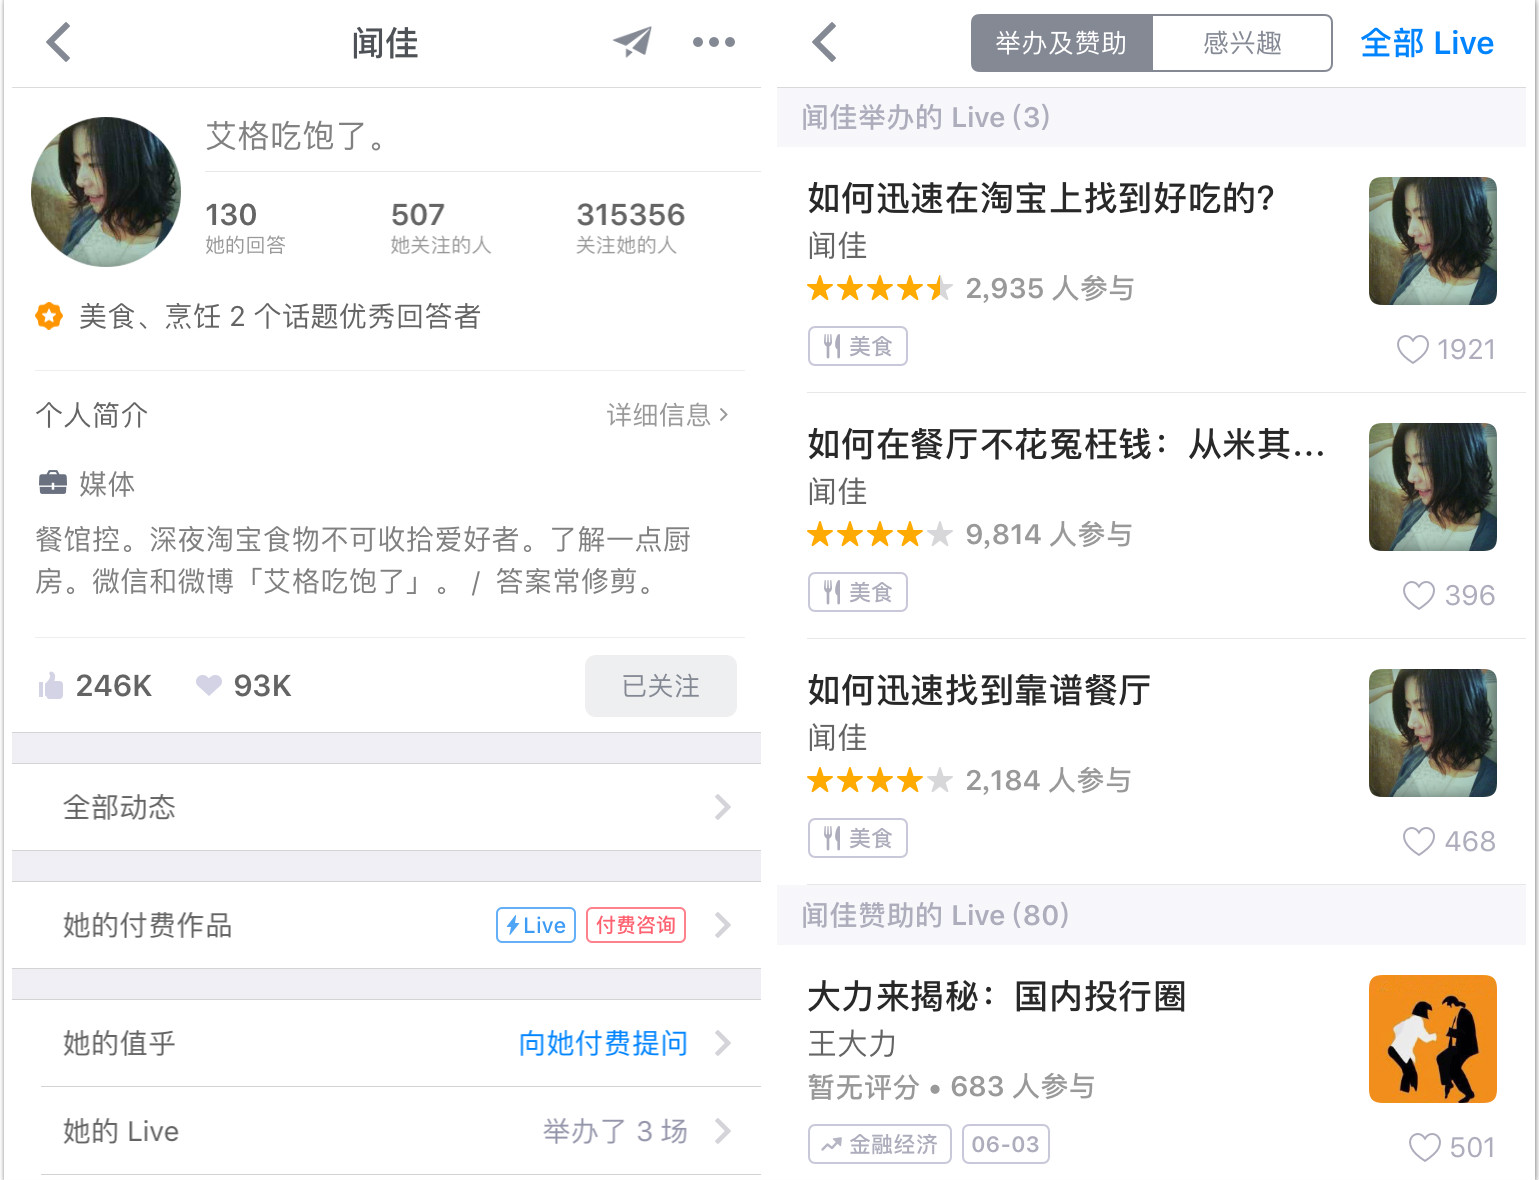The width and height of the screenshot is (1539, 1180).
Task: Tap the 金融经济 category tag
Action: coord(880,1144)
